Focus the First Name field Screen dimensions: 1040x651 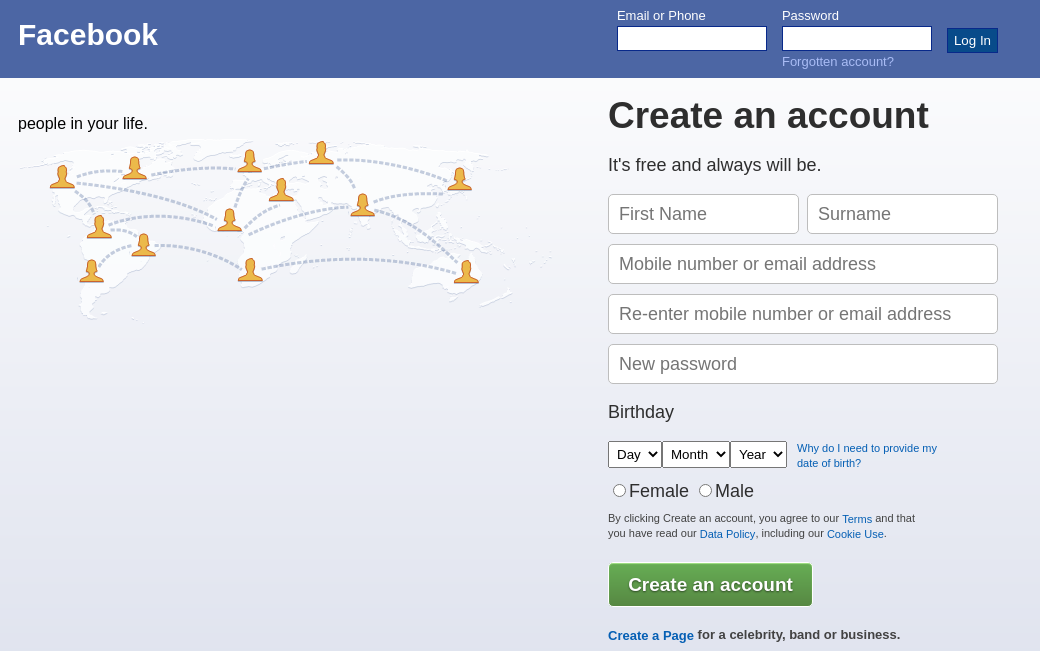[703, 214]
